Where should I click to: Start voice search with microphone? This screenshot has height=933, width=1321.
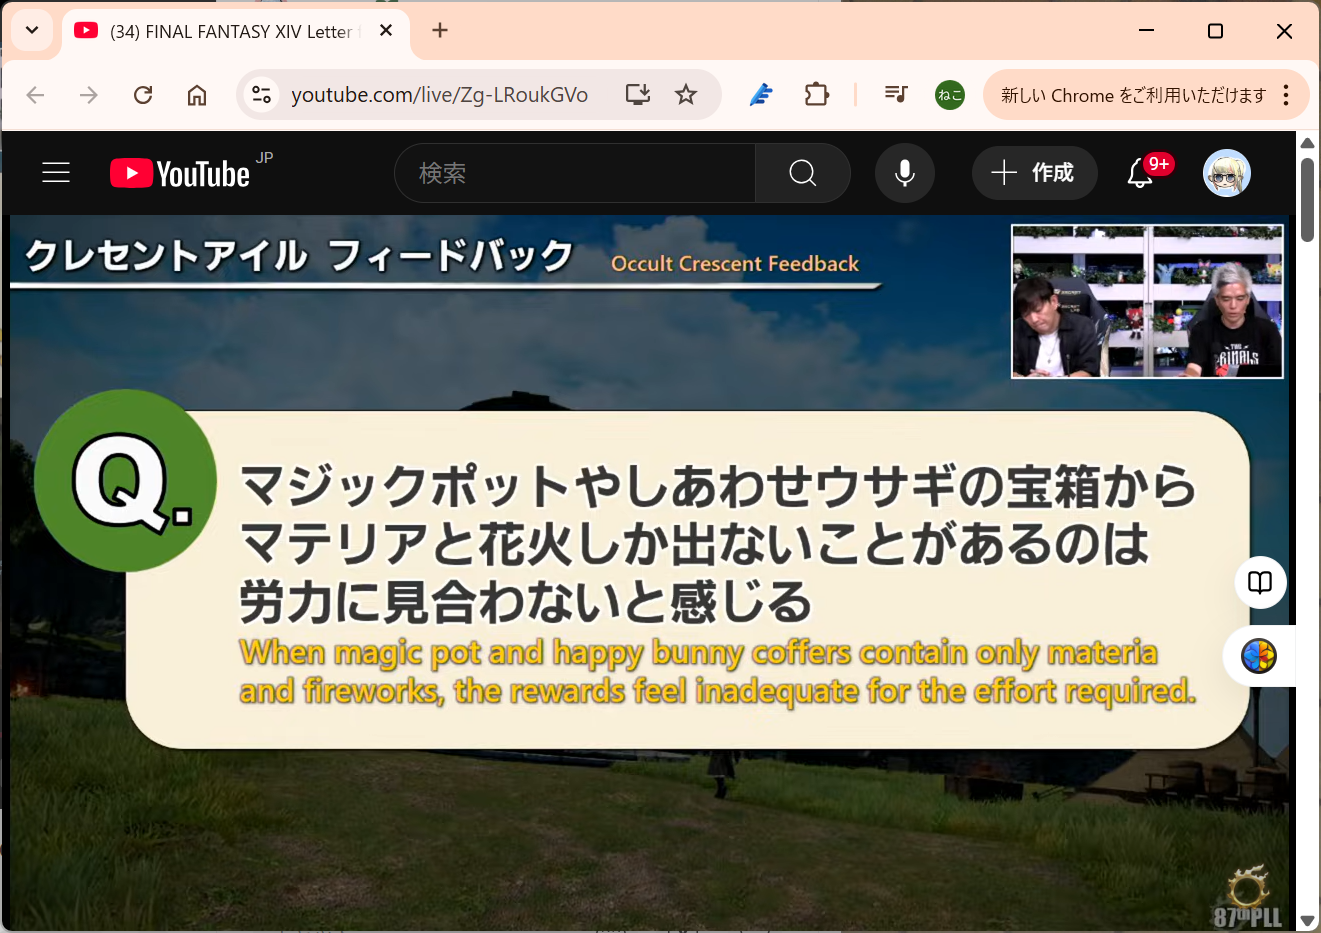[905, 173]
